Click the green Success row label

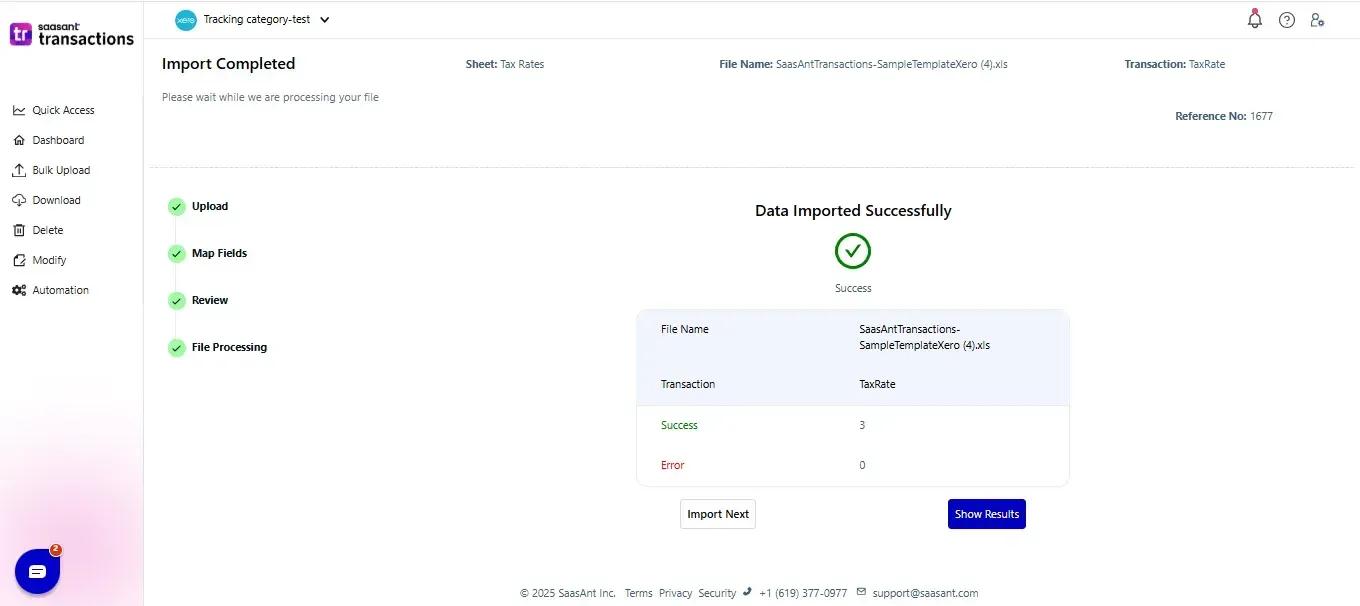pyautogui.click(x=679, y=425)
